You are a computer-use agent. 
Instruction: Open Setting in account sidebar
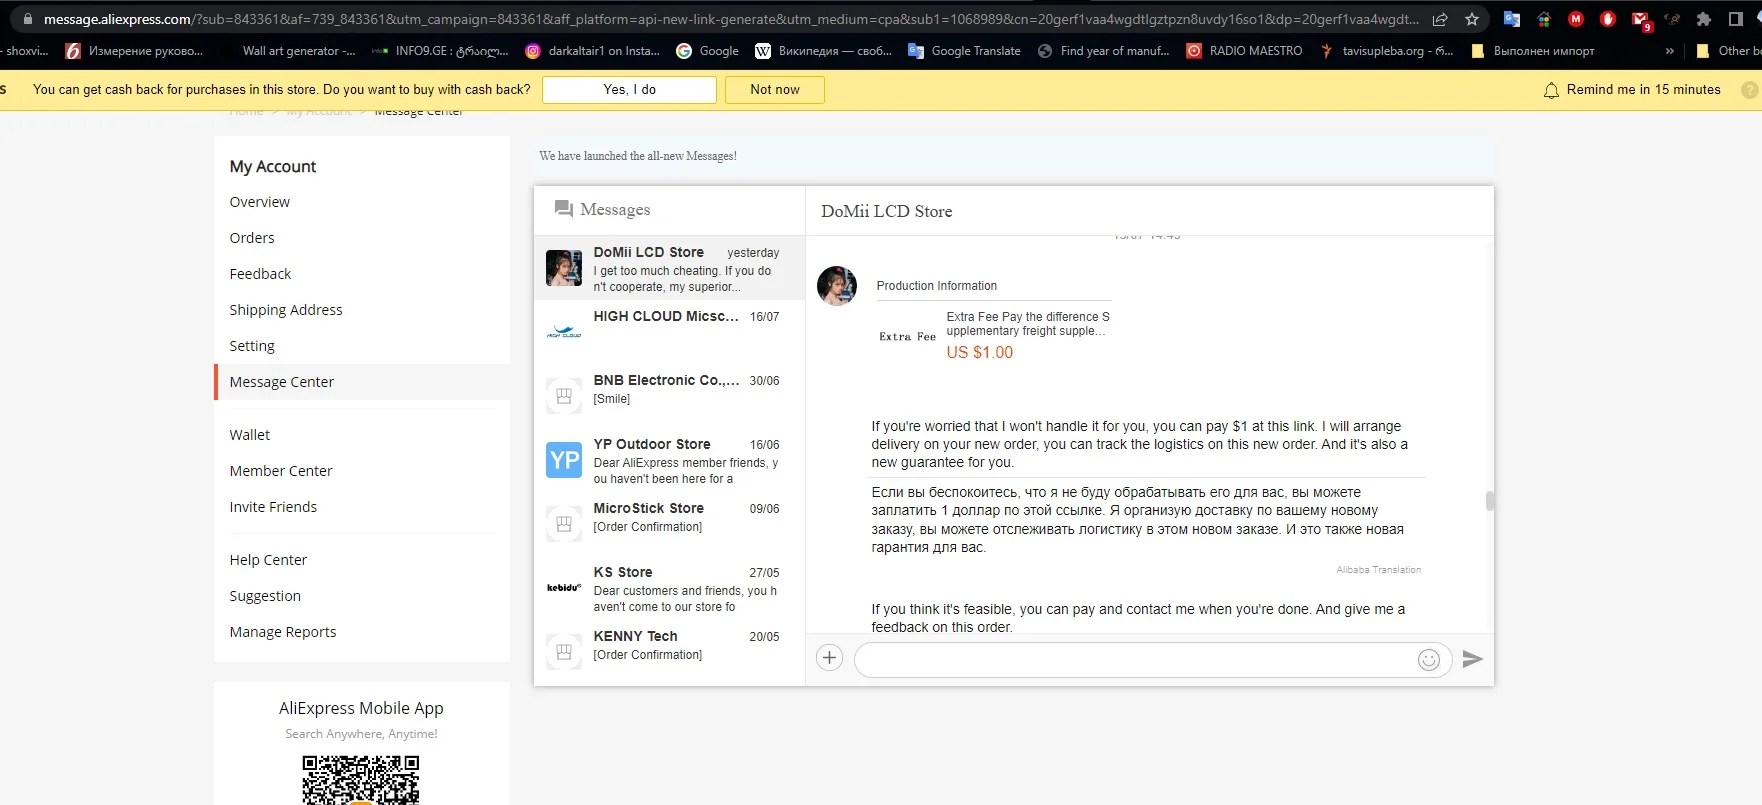[252, 346]
